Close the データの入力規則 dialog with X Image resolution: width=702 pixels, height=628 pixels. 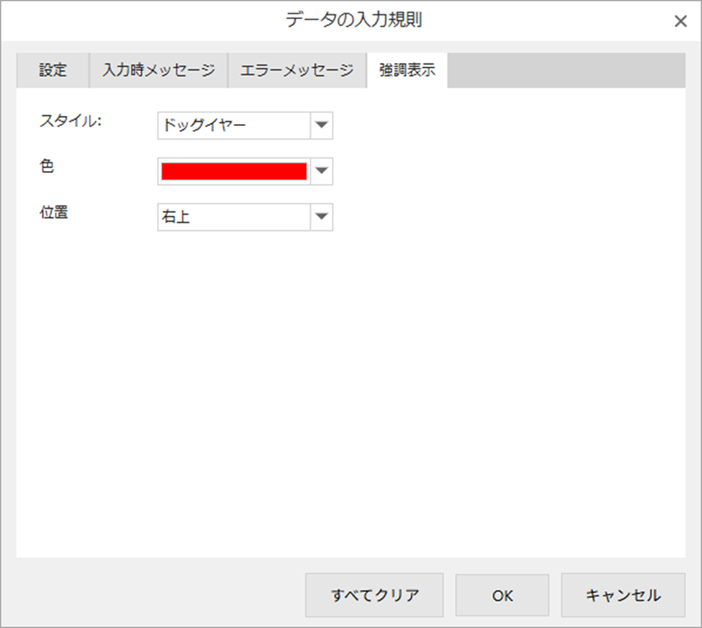pos(680,21)
